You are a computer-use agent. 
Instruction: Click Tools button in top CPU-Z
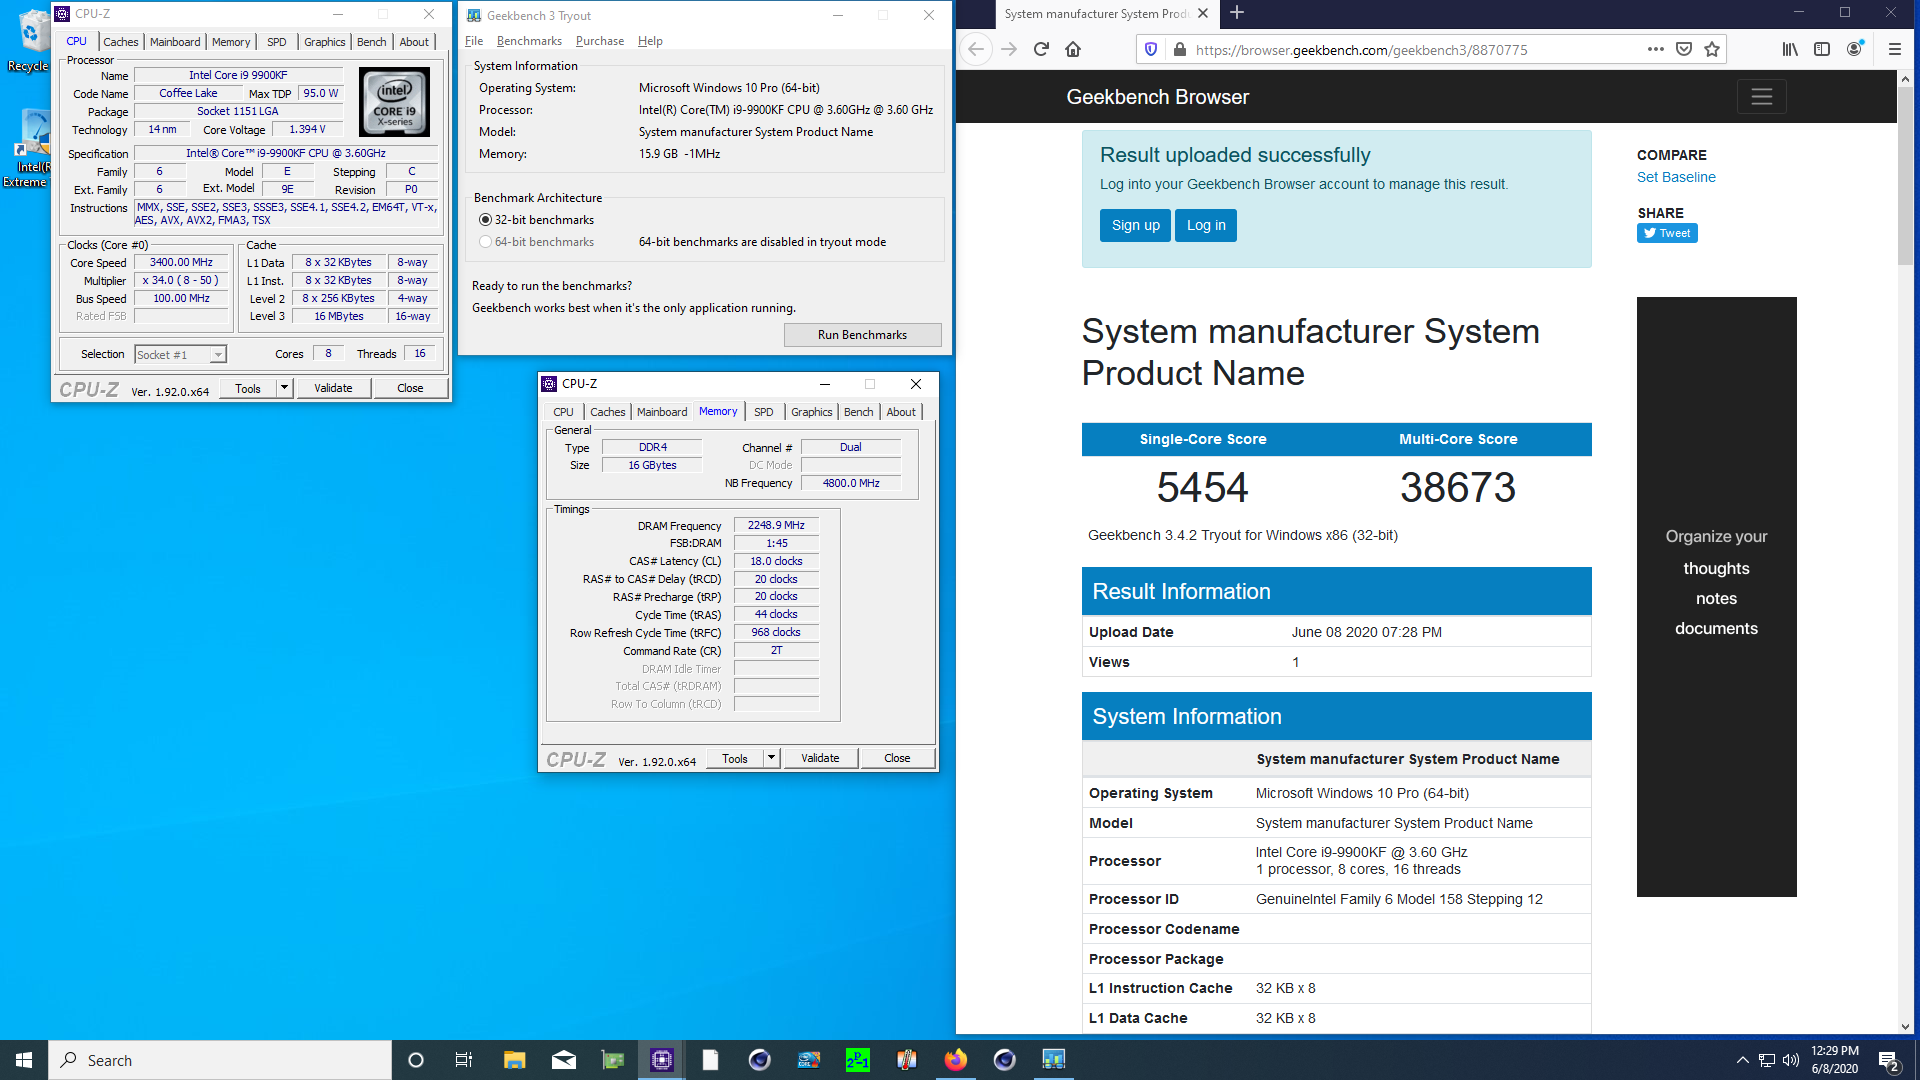pyautogui.click(x=248, y=388)
